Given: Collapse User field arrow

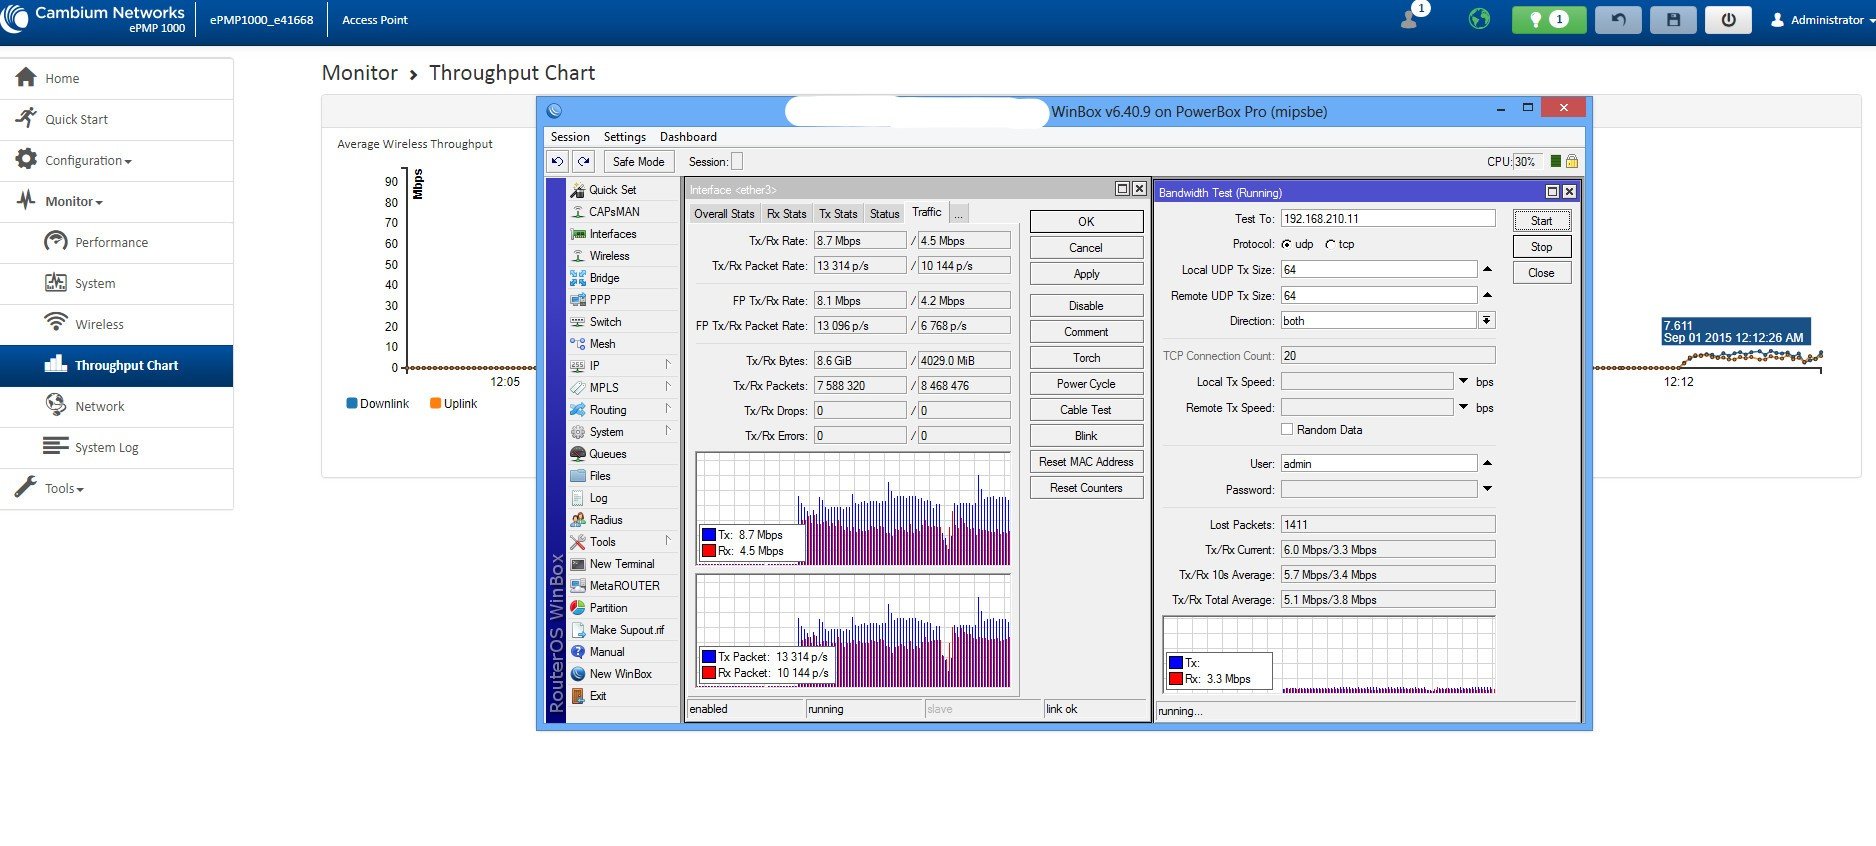Looking at the screenshot, I should tap(1487, 463).
